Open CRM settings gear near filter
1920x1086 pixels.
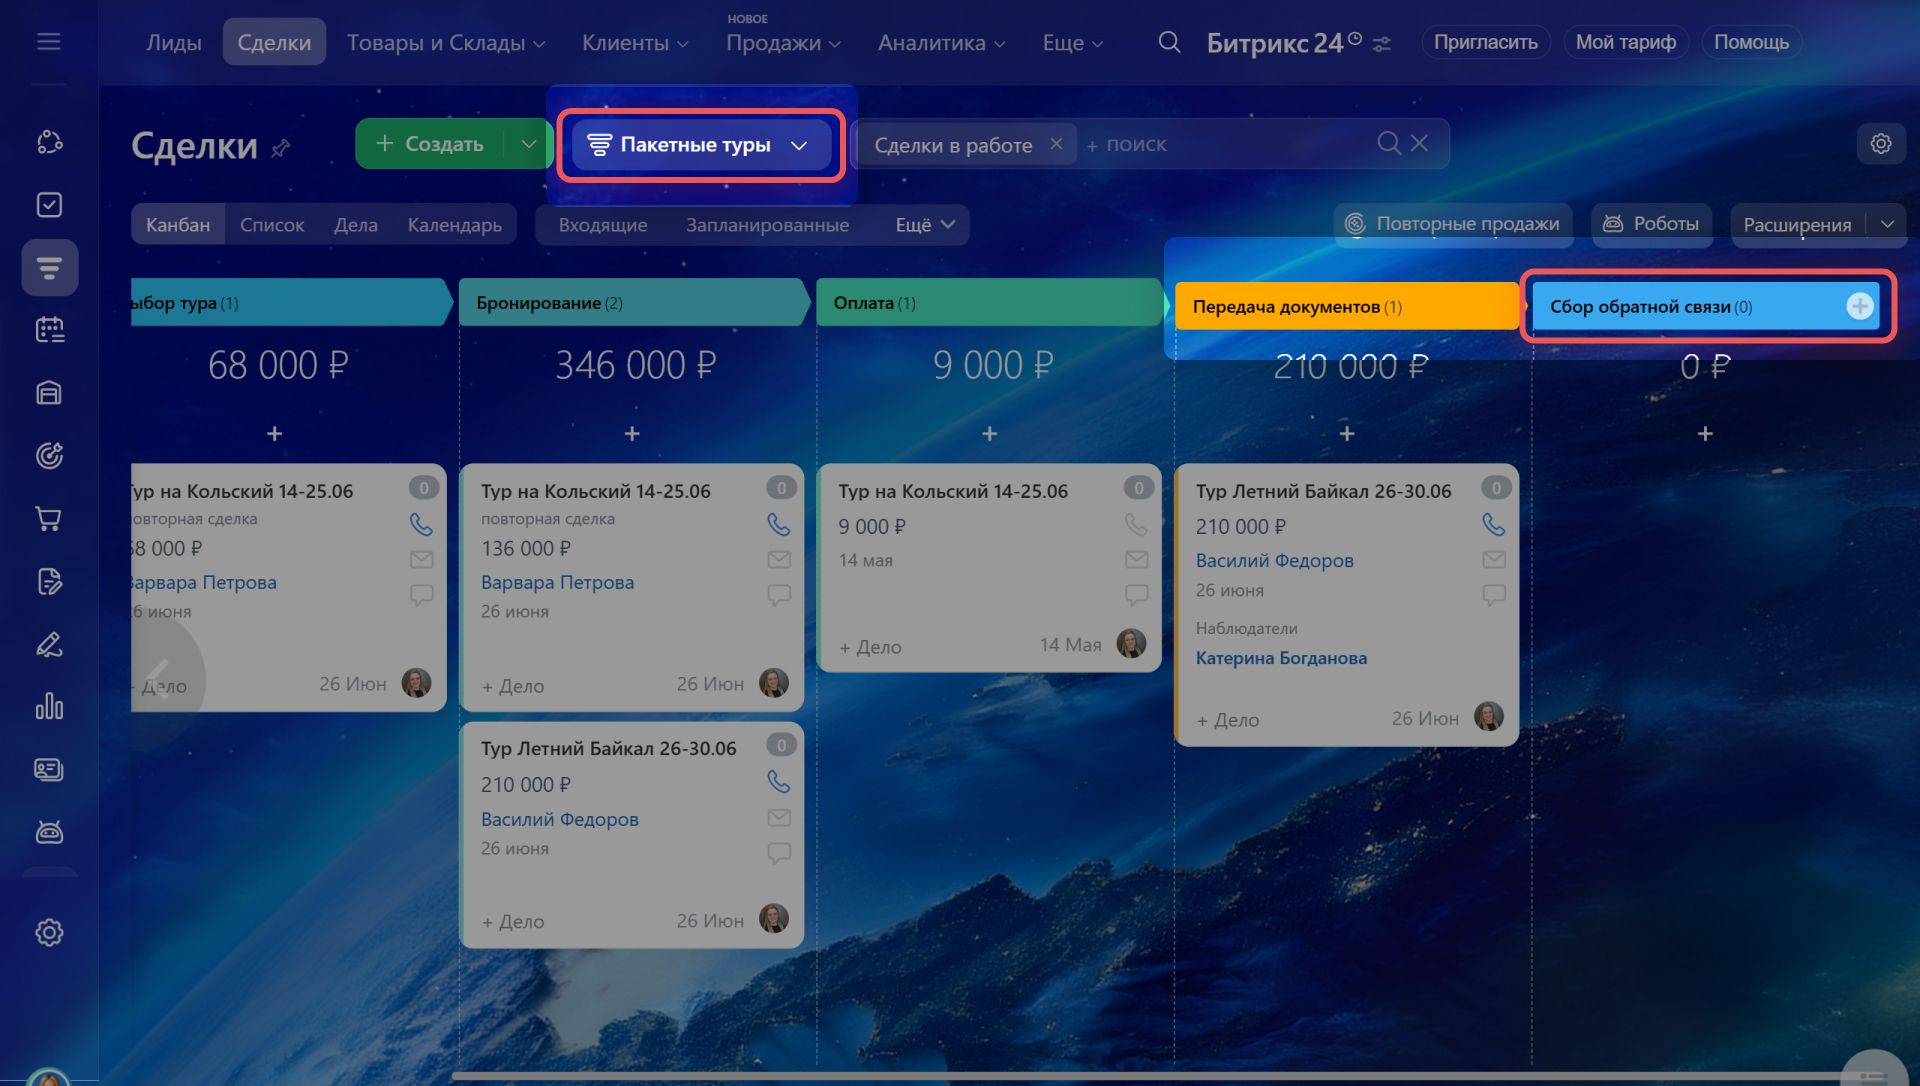(x=1880, y=144)
